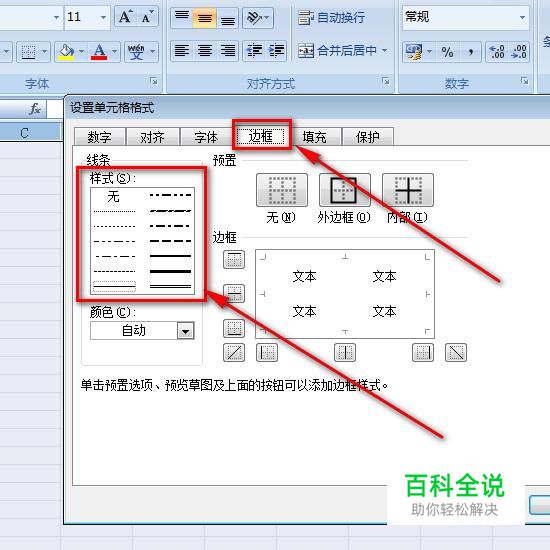550x550 pixels.
Task: Select the 外边框(O) outline preset
Action: pyautogui.click(x=344, y=190)
